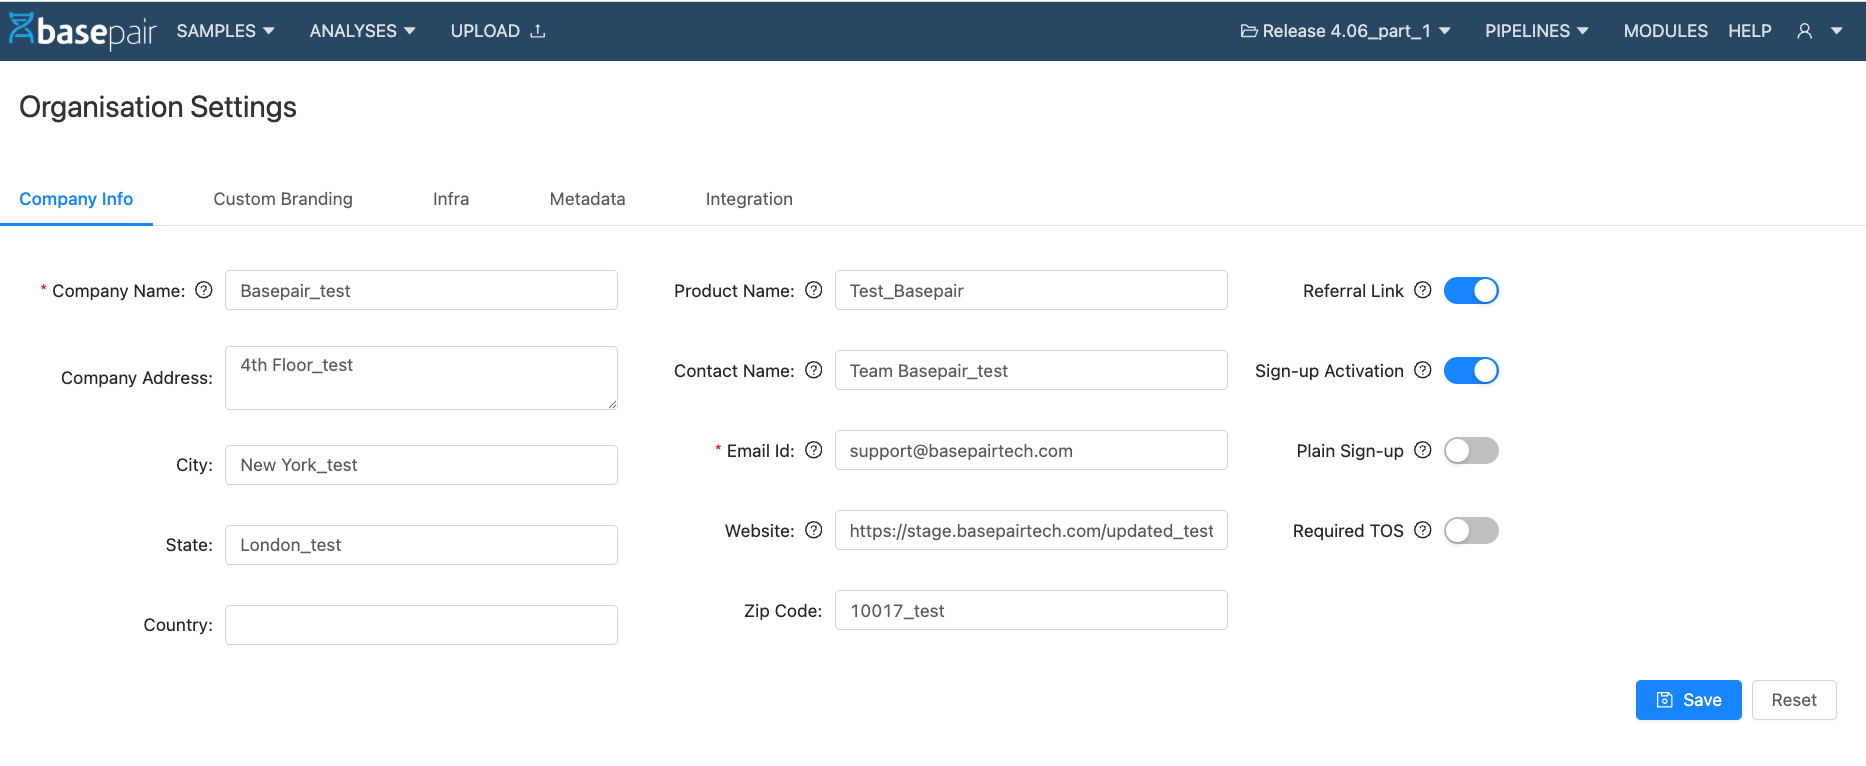This screenshot has width=1866, height=766.
Task: Open the PIPELINES dropdown
Action: click(1536, 31)
